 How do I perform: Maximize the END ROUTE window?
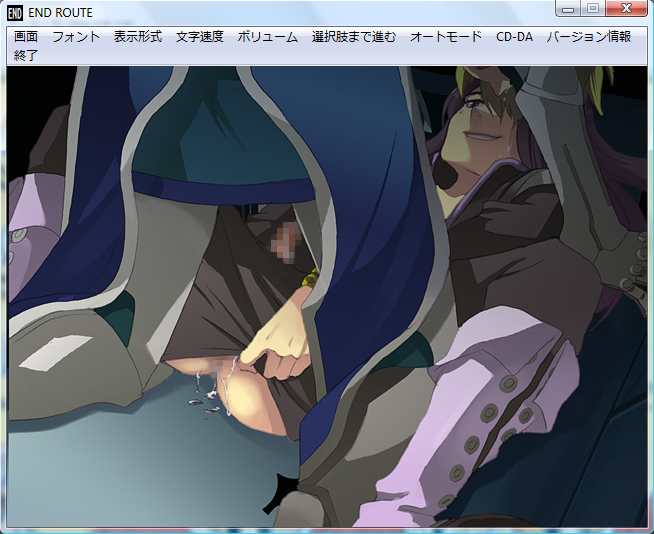tap(593, 9)
